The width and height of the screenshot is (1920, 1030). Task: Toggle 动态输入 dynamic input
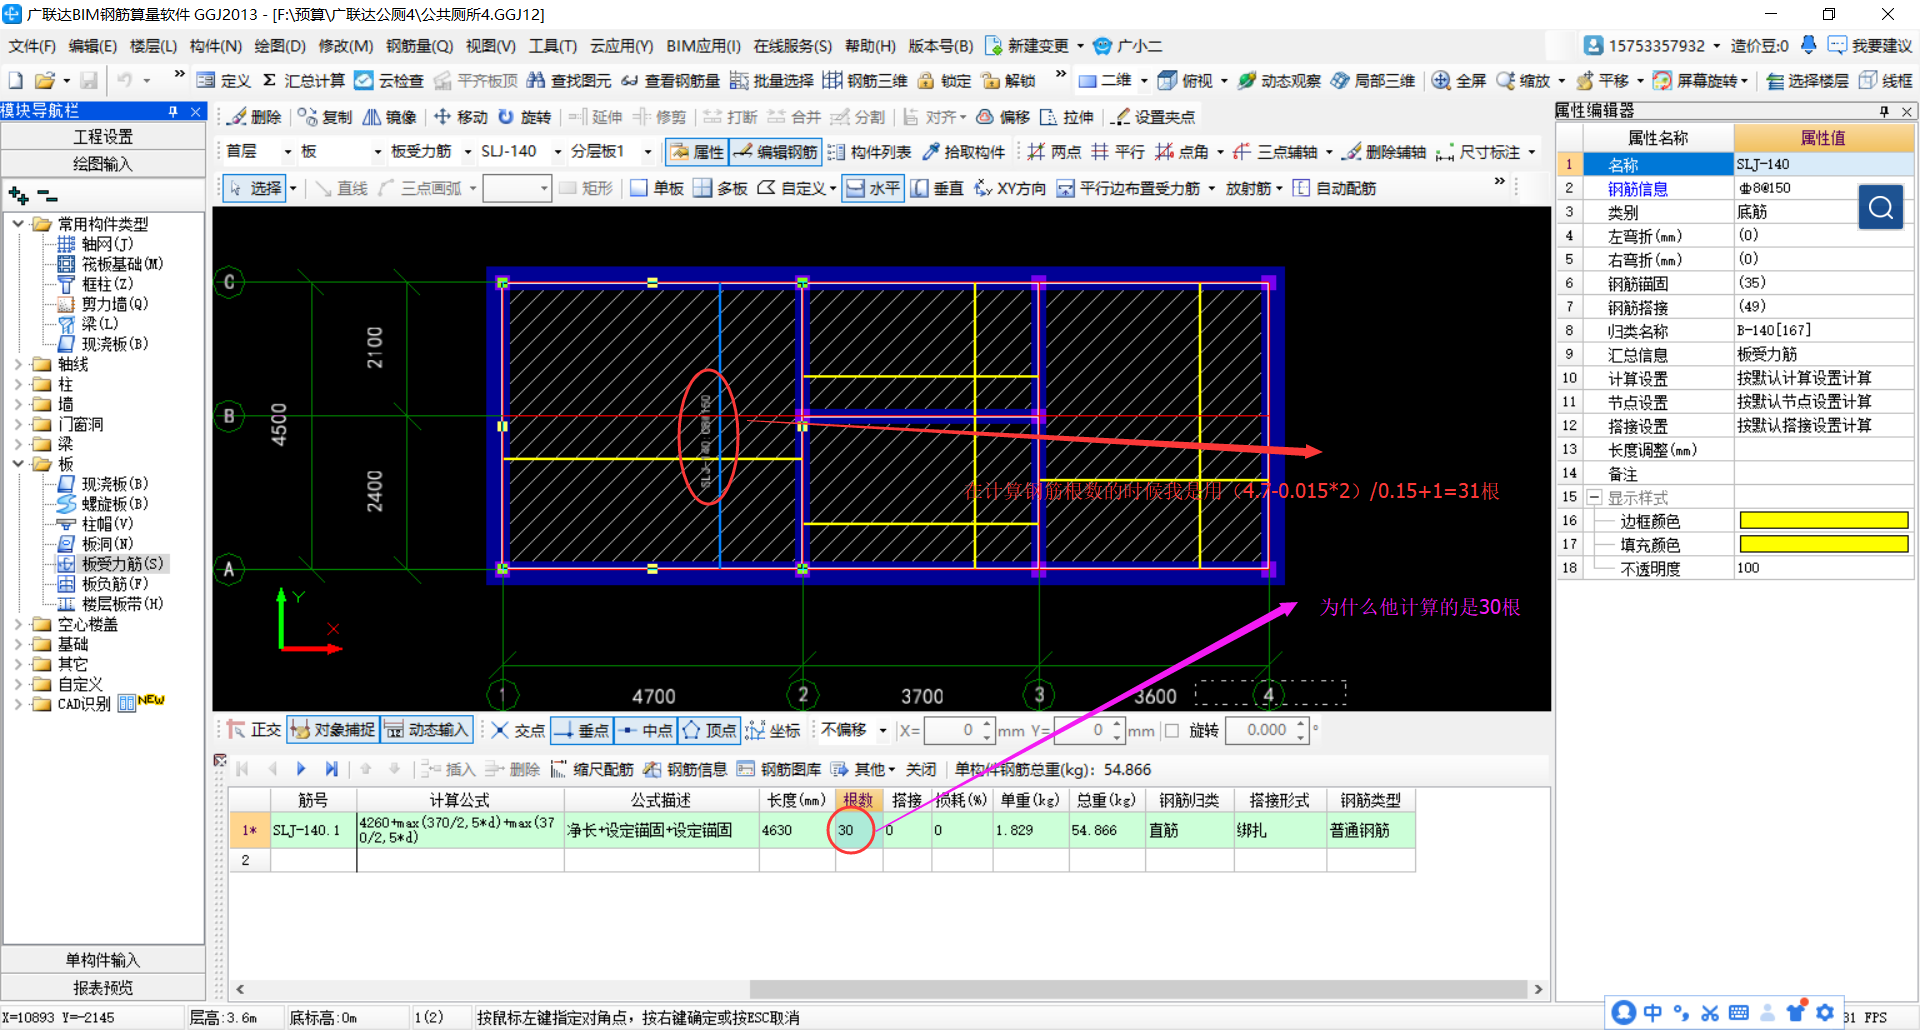(x=426, y=730)
